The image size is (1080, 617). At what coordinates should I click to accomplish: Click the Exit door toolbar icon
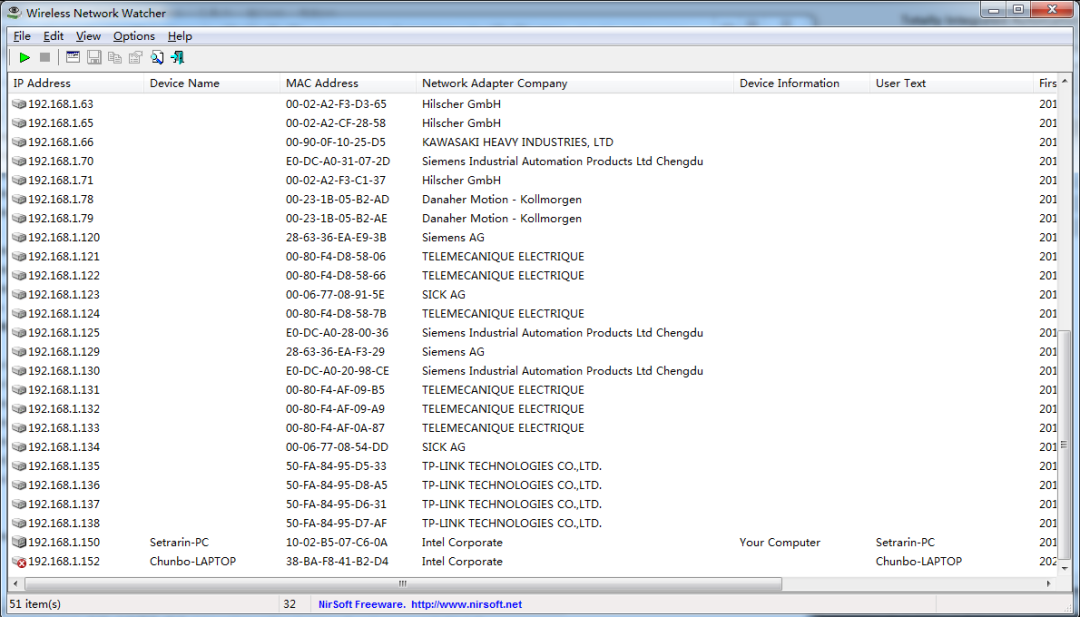[x=178, y=58]
